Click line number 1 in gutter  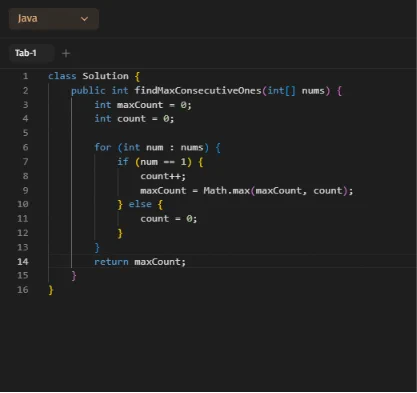25,76
